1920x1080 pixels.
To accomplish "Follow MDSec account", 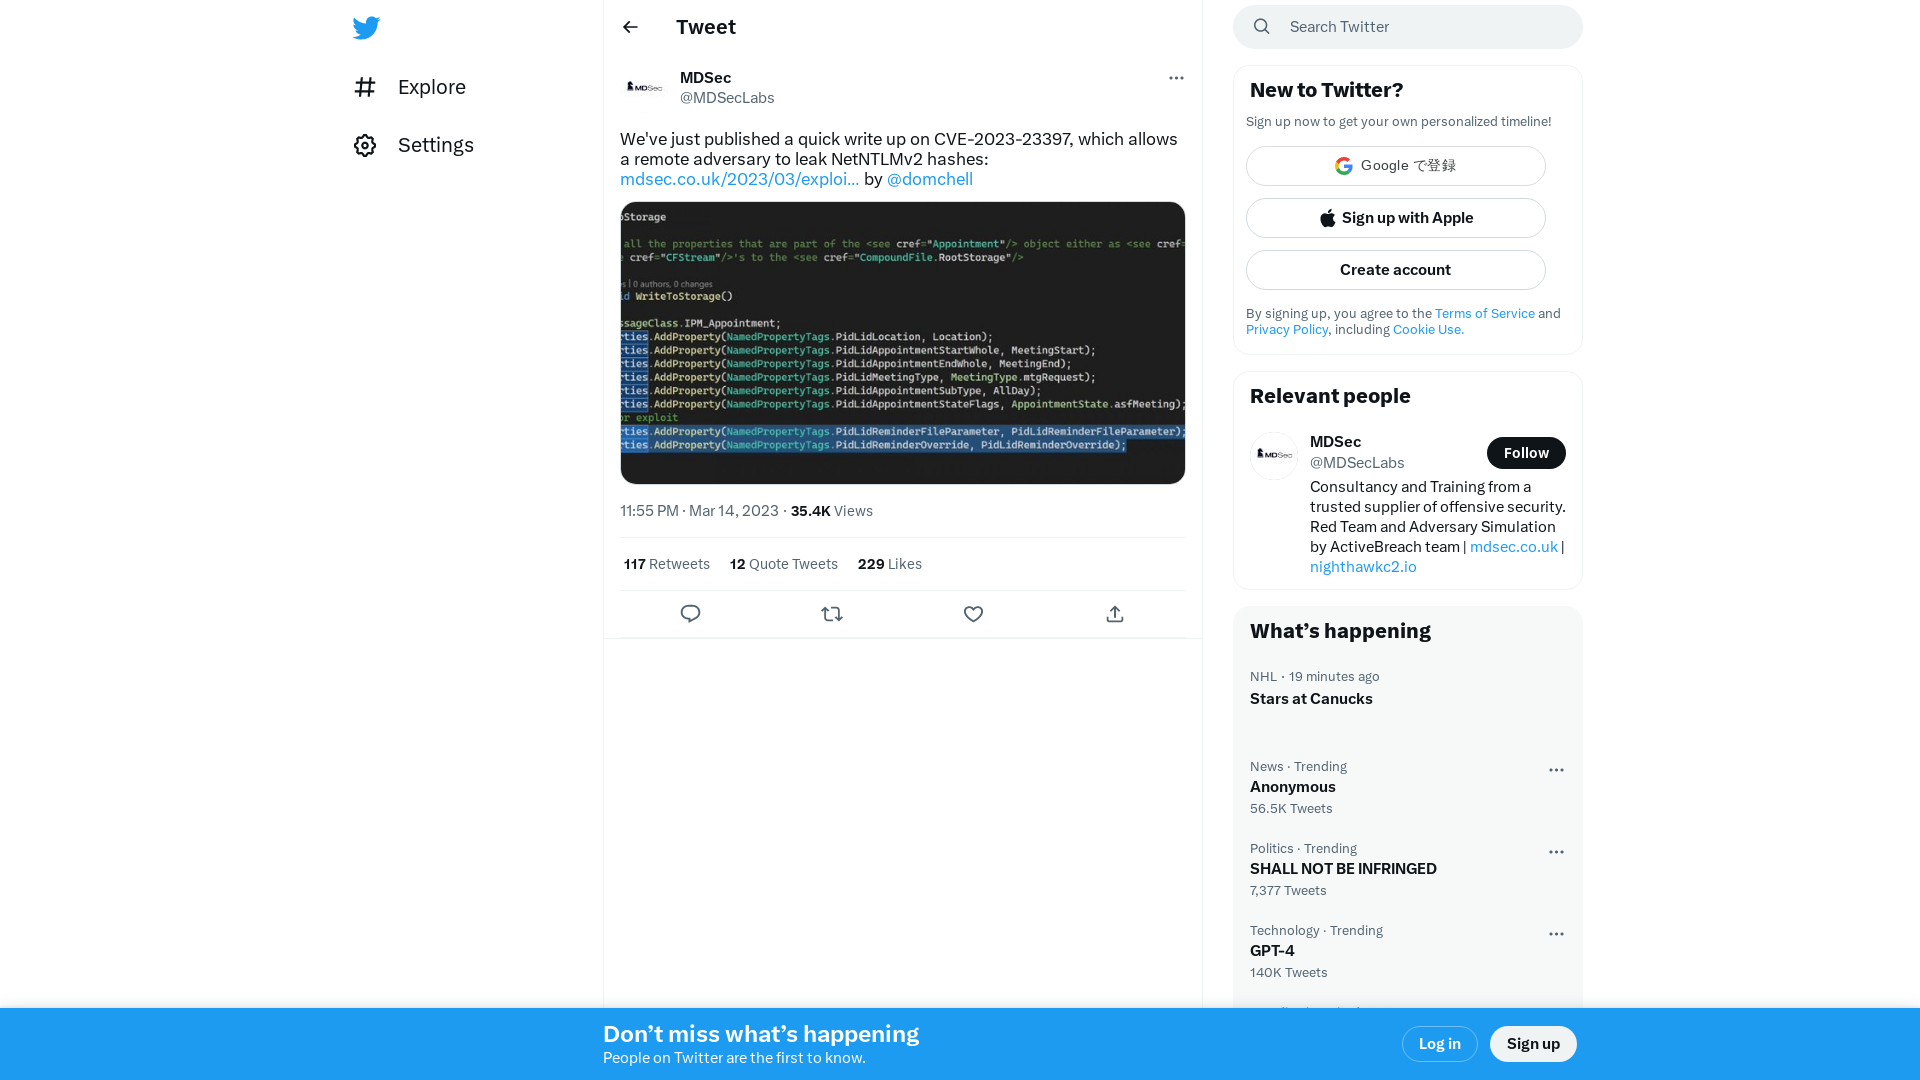I will tap(1526, 453).
